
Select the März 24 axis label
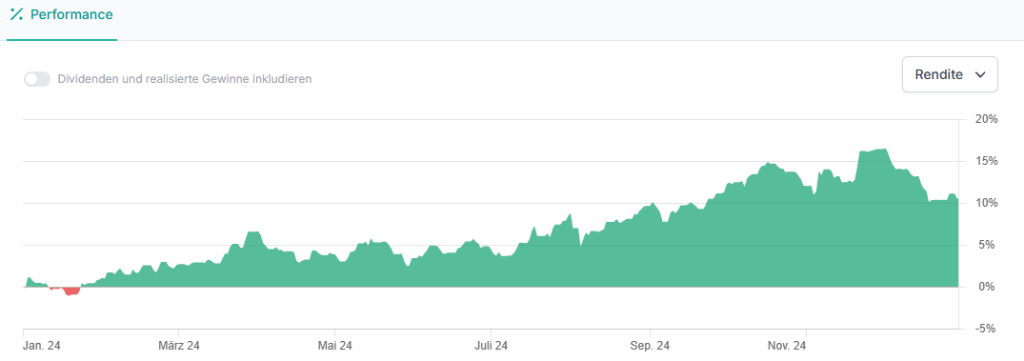pos(179,345)
